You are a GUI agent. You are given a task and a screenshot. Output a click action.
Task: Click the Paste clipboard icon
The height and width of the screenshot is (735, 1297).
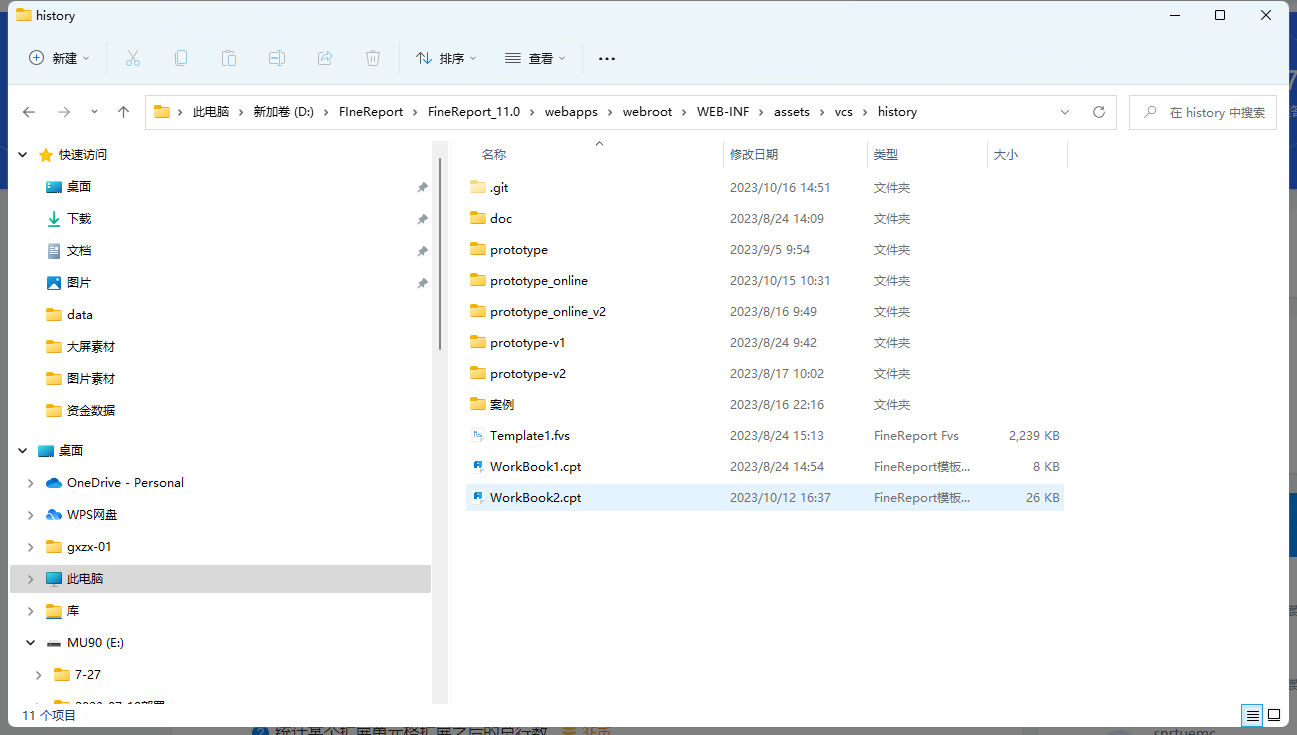pyautogui.click(x=229, y=58)
